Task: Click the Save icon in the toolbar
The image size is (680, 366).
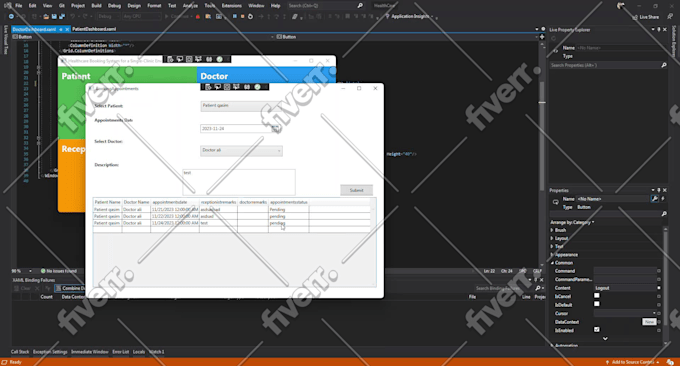Action: [54, 16]
